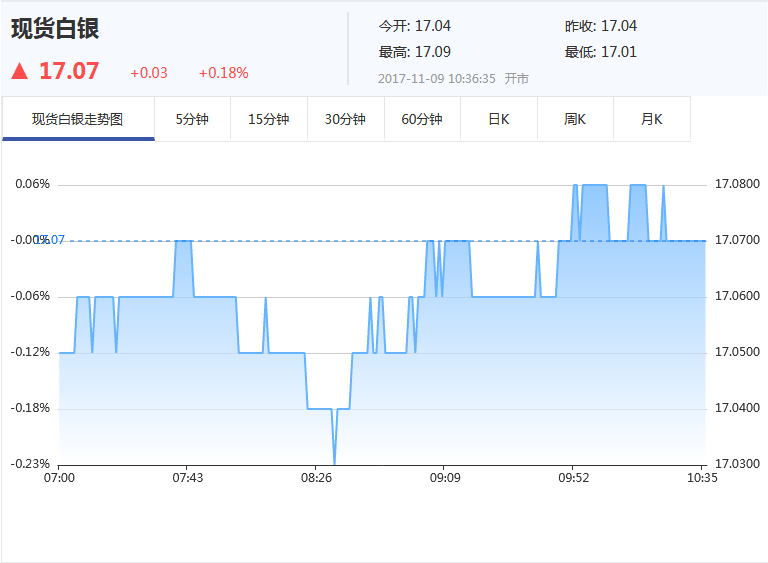Click the 09:52 time axis marker

tap(572, 478)
